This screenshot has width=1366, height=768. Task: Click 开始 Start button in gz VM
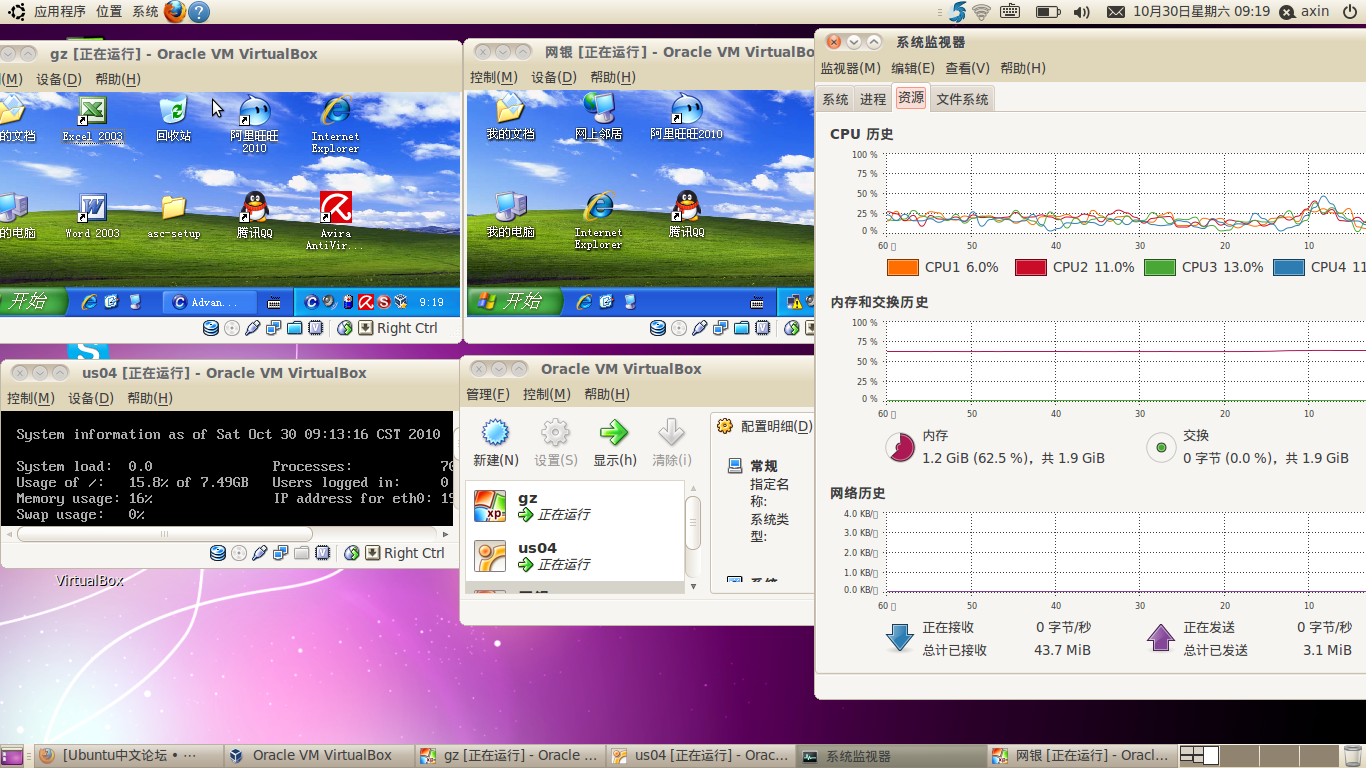32,301
